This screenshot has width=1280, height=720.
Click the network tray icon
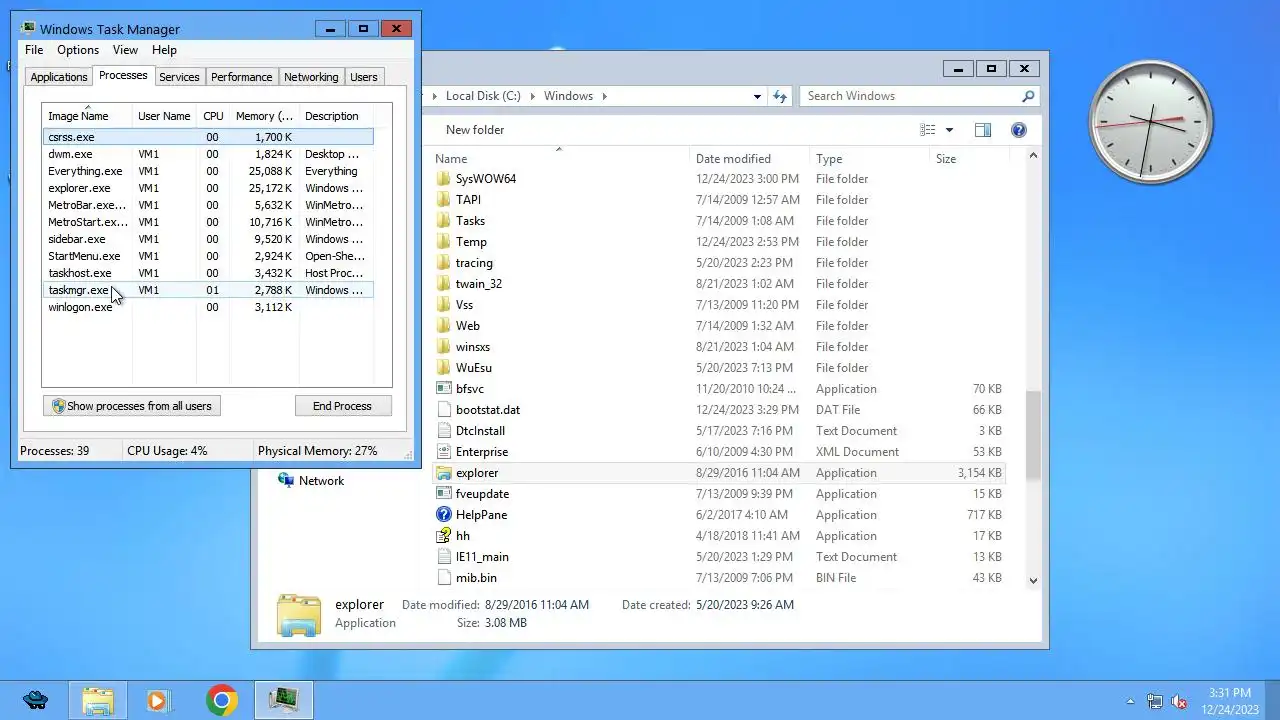coord(1155,701)
